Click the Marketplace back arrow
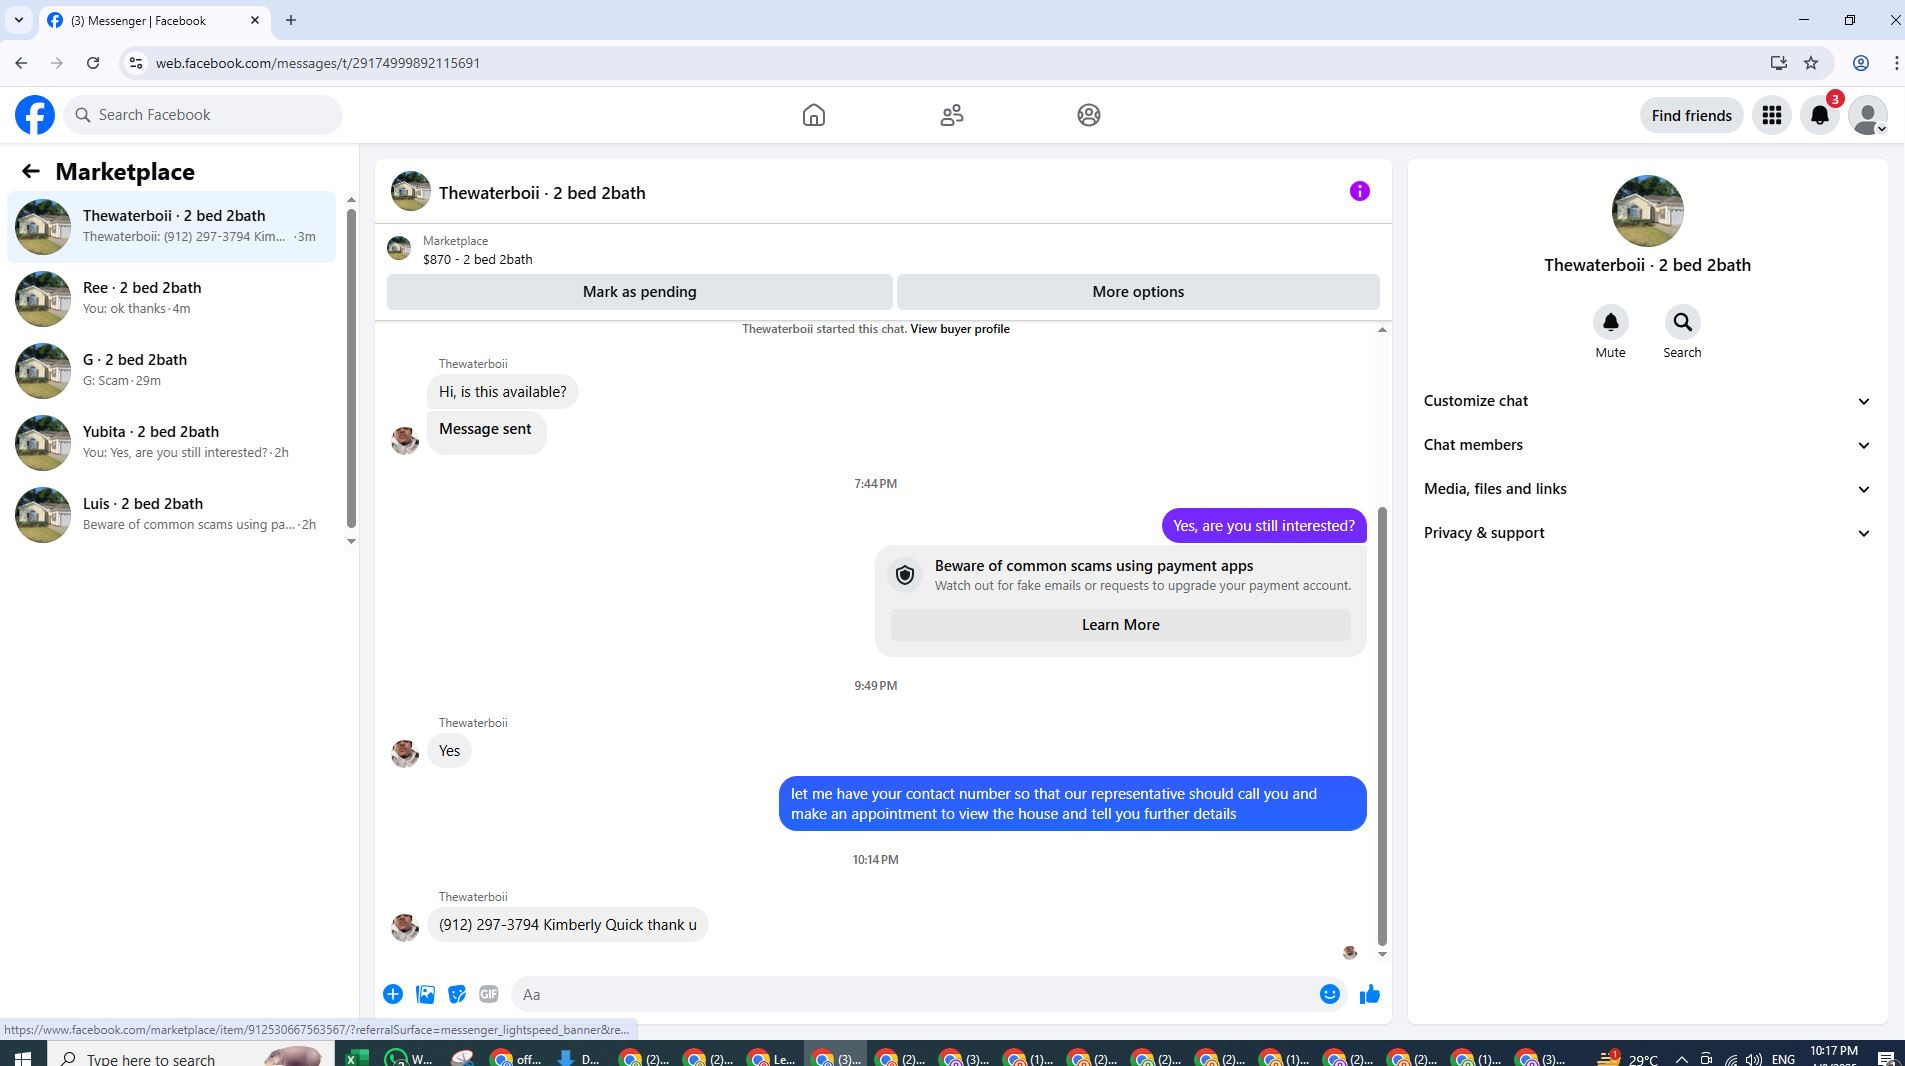This screenshot has width=1905, height=1066. point(31,172)
